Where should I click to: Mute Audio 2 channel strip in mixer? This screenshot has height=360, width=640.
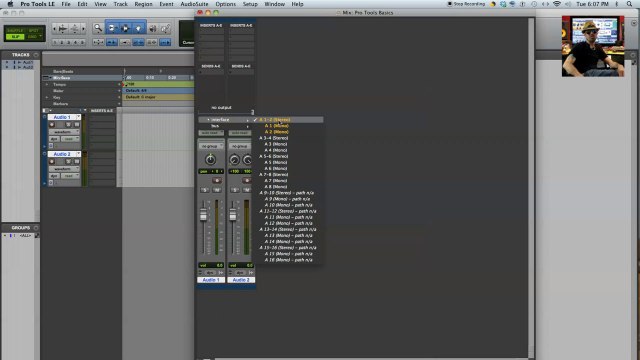pos(247,190)
